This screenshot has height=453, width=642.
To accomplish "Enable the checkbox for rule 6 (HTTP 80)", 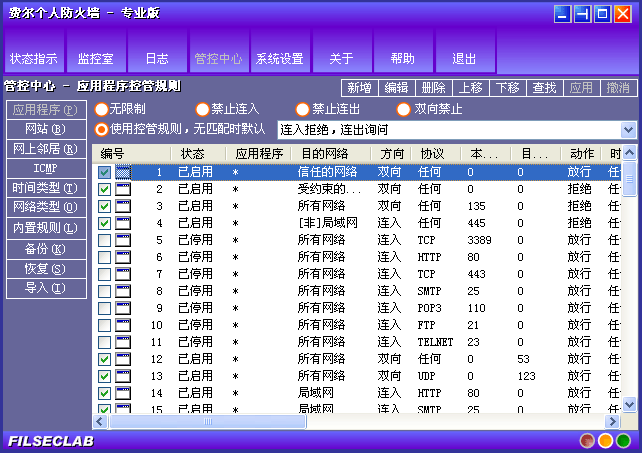I will pyautogui.click(x=104, y=257).
